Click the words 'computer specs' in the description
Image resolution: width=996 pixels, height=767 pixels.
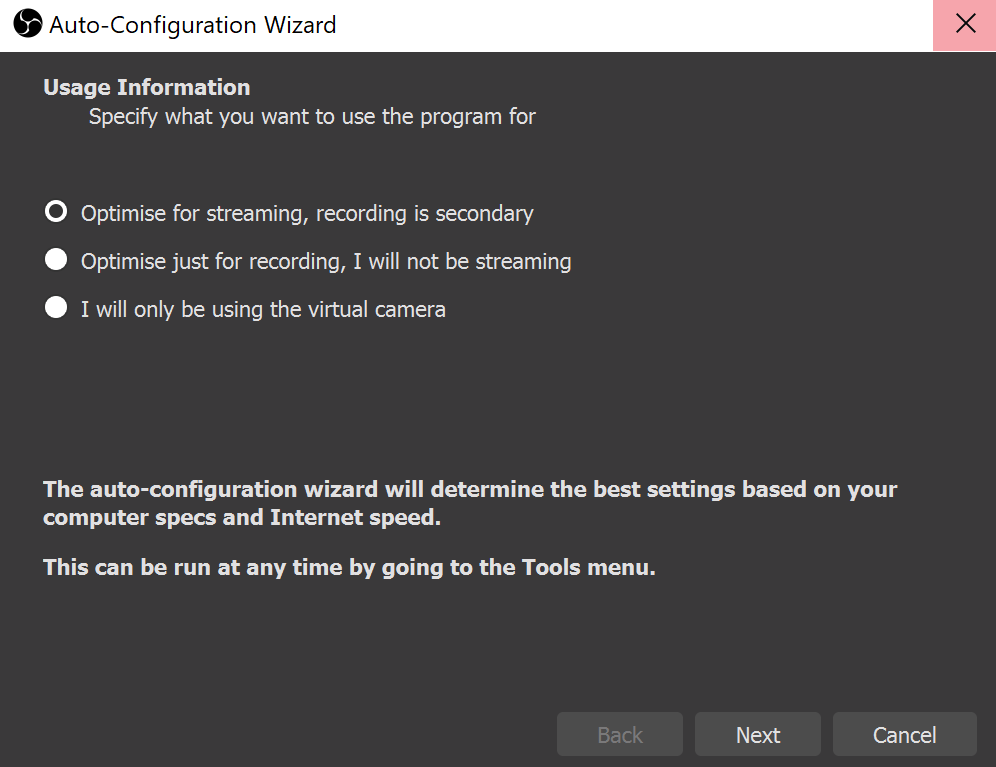tap(130, 518)
